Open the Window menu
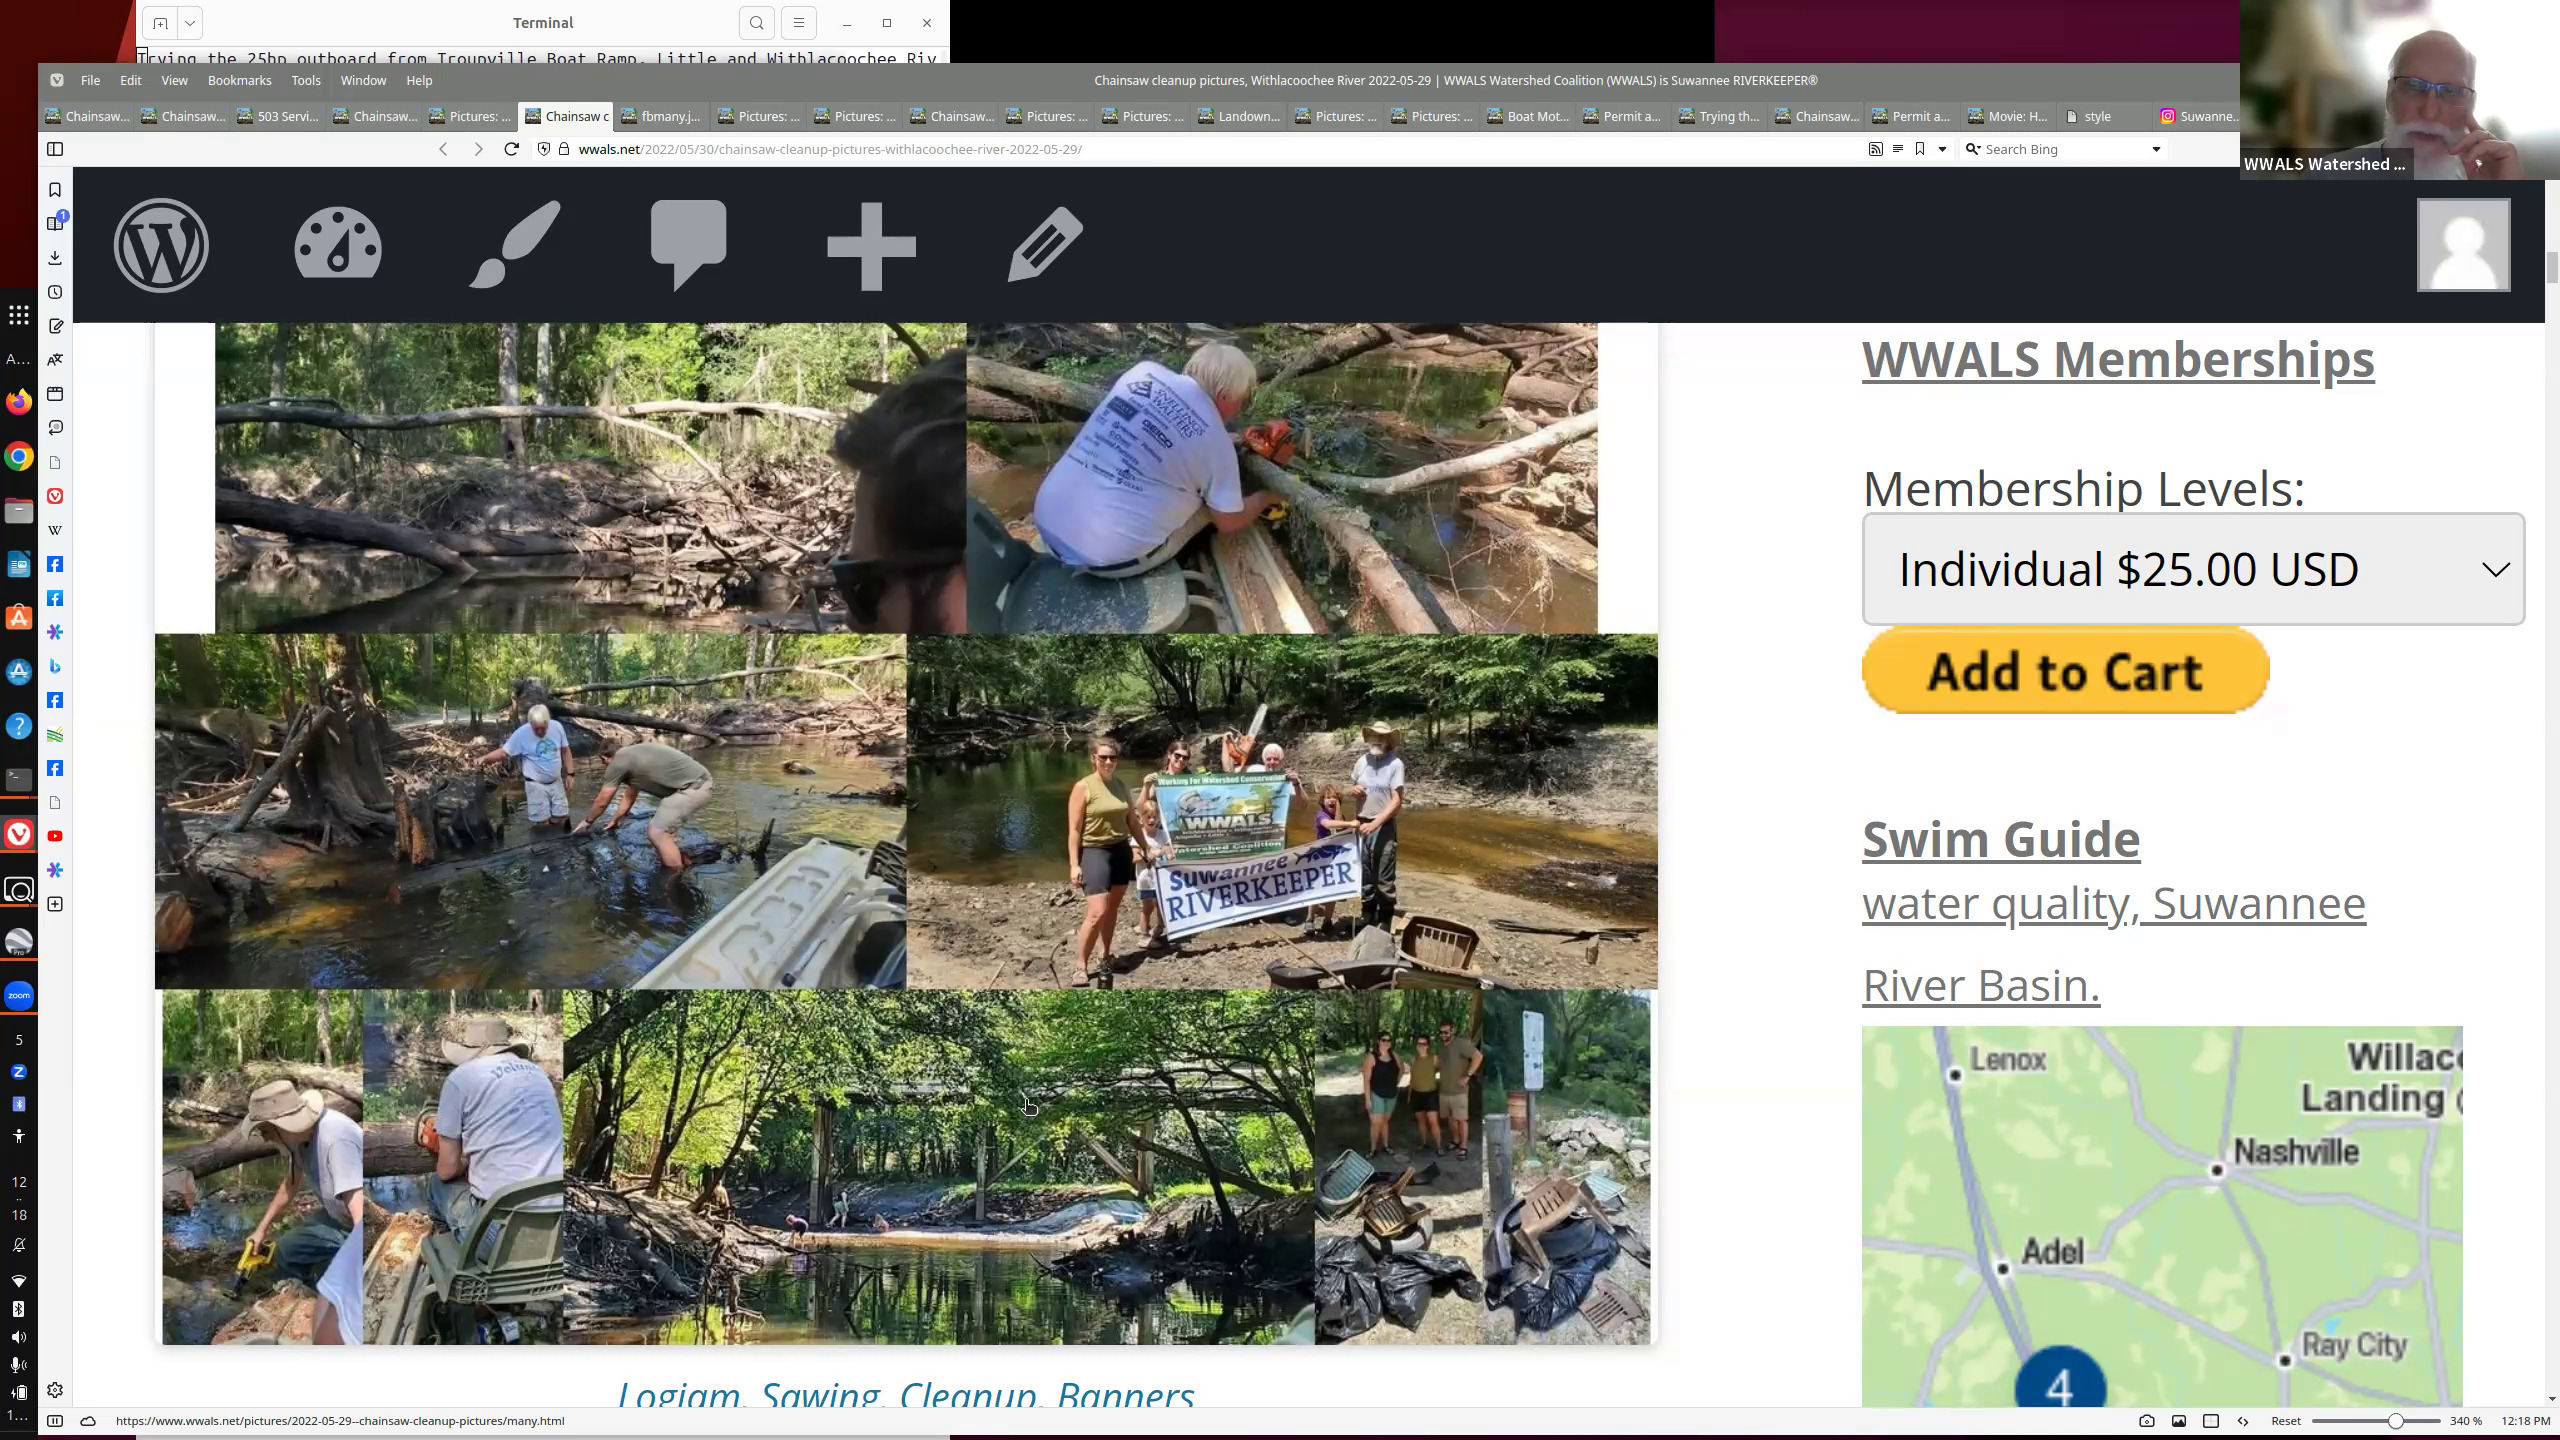This screenshot has height=1440, width=2560. [x=363, y=80]
